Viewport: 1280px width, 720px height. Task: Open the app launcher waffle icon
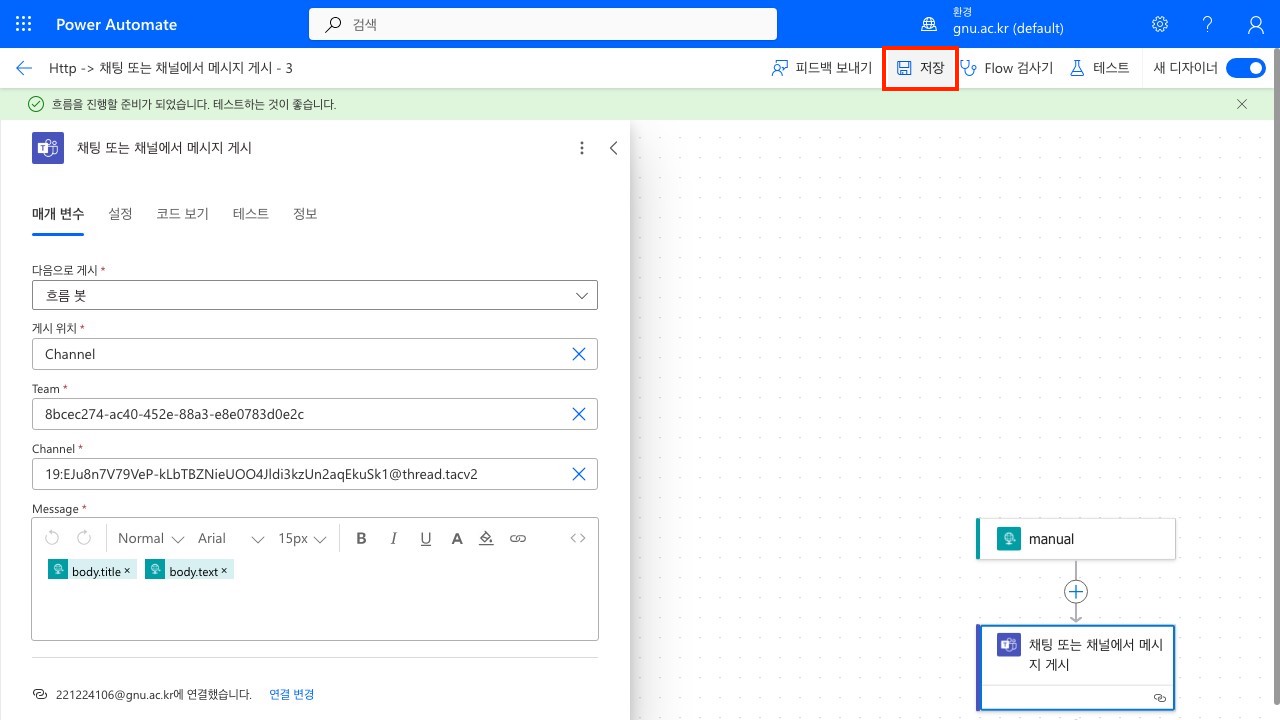(x=24, y=24)
